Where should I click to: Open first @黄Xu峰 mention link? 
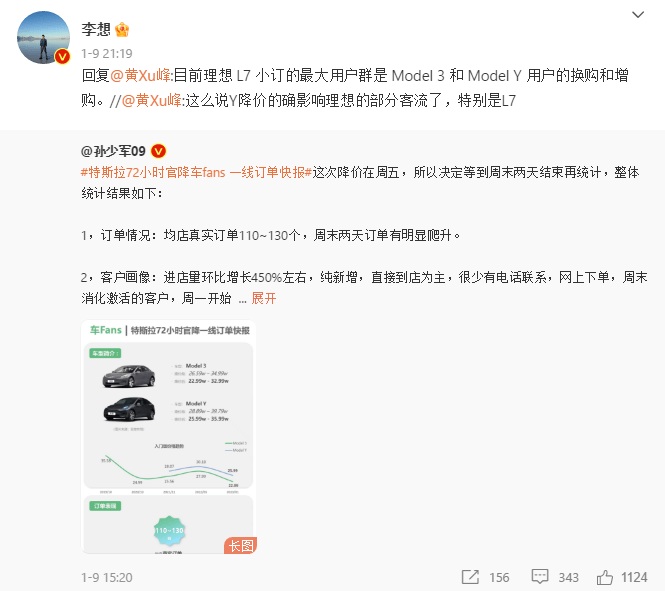click(x=140, y=75)
